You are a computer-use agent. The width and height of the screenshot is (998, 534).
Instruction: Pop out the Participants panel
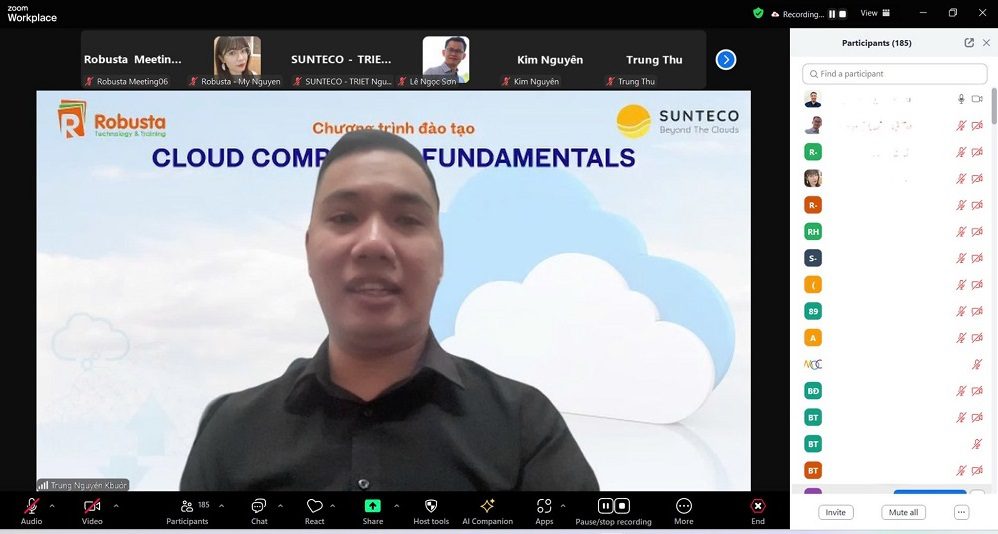coord(969,43)
